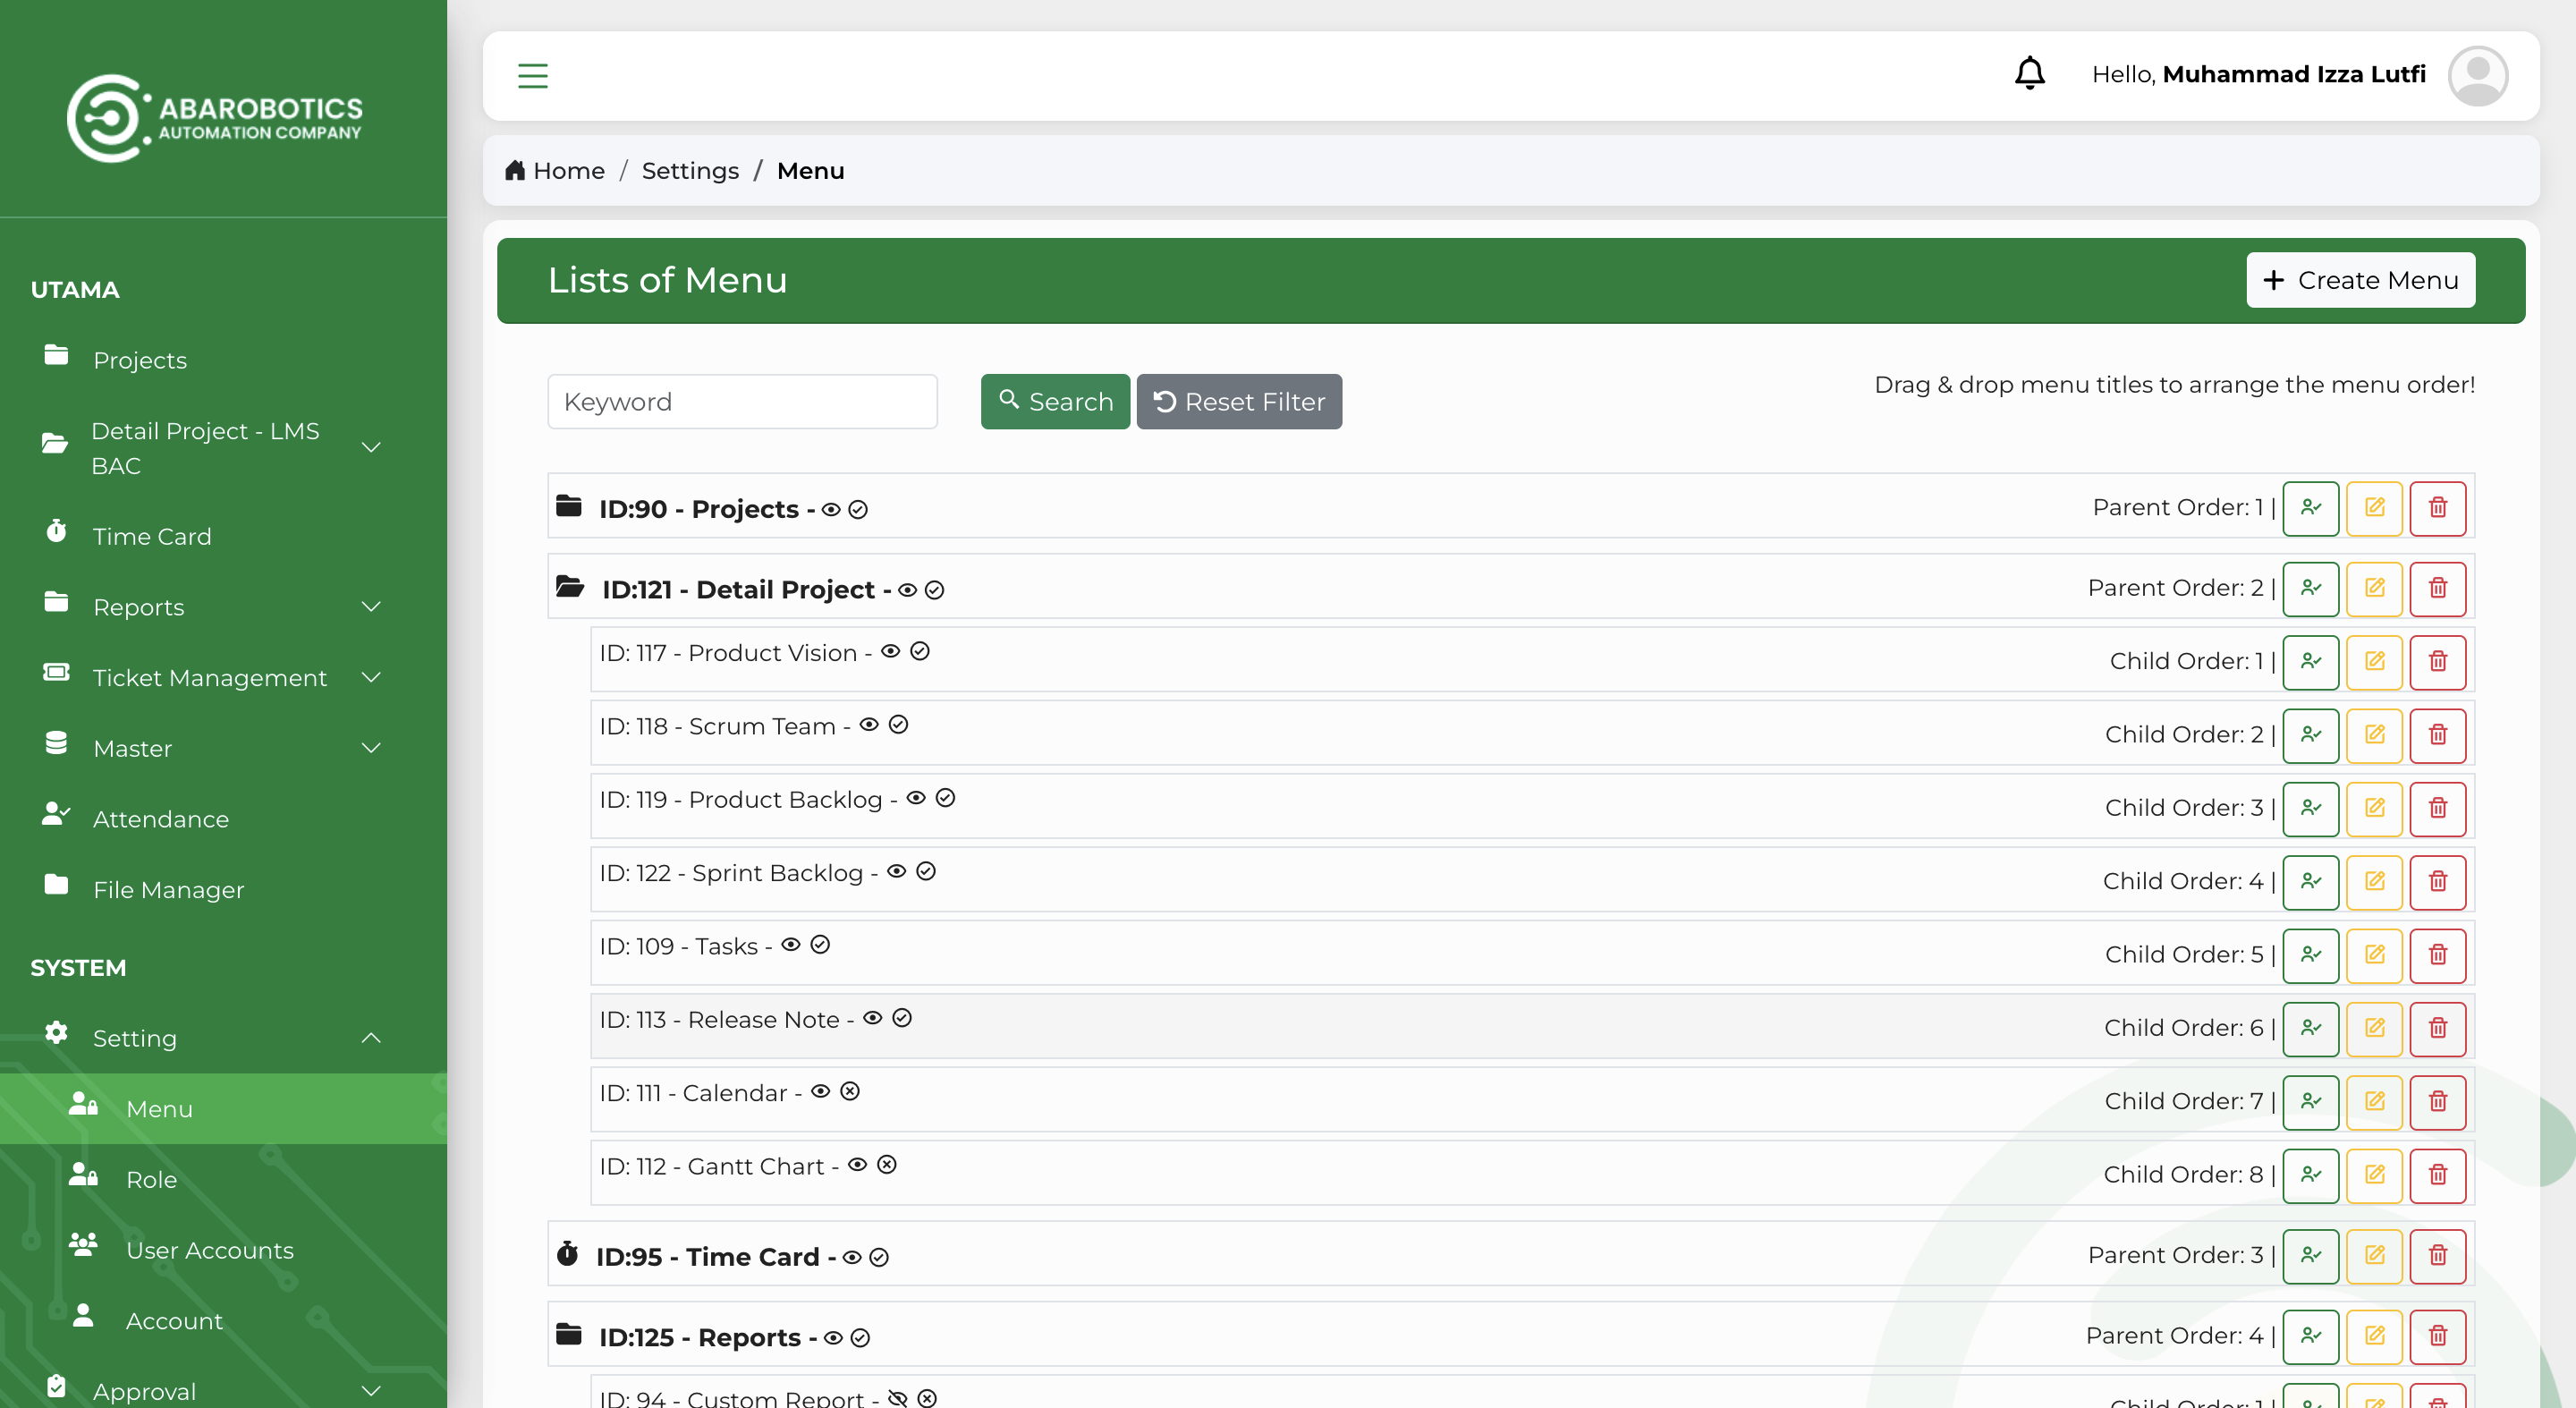Focus the Keyword search field

[742, 402]
